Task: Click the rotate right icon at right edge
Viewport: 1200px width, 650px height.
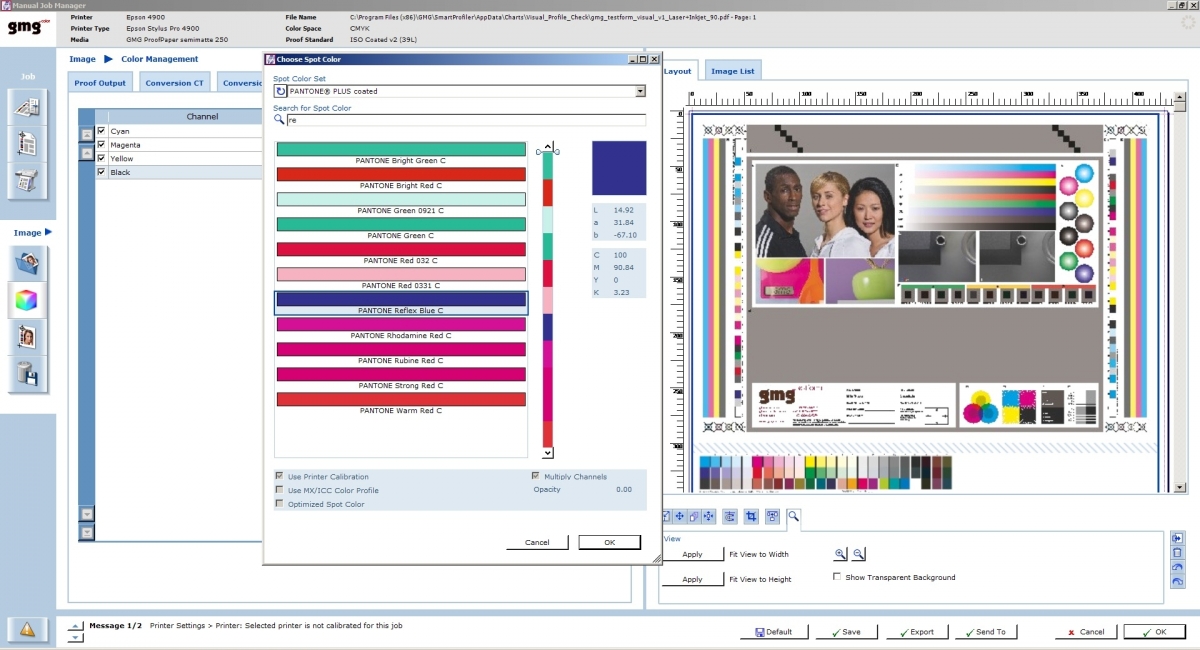Action: point(1177,581)
